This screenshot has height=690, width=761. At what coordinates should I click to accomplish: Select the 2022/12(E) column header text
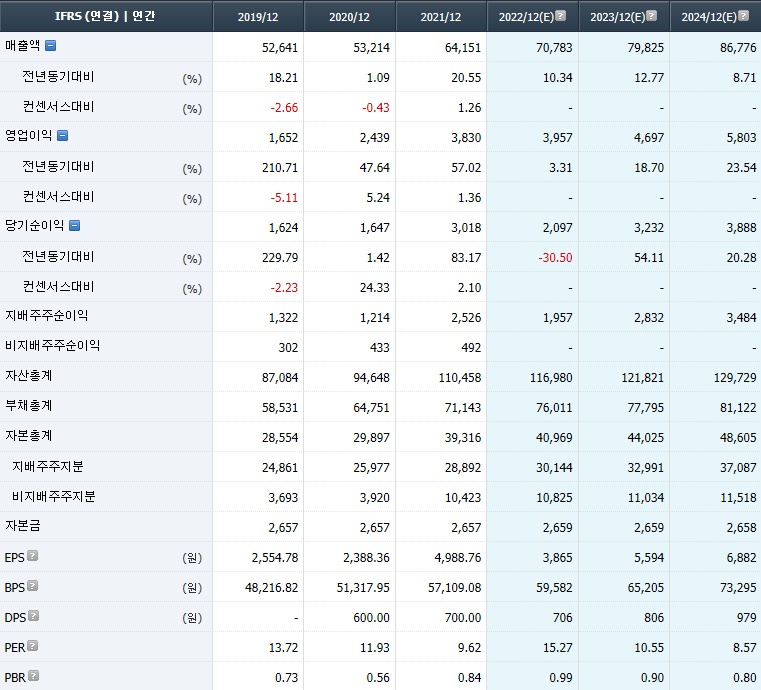coord(526,17)
